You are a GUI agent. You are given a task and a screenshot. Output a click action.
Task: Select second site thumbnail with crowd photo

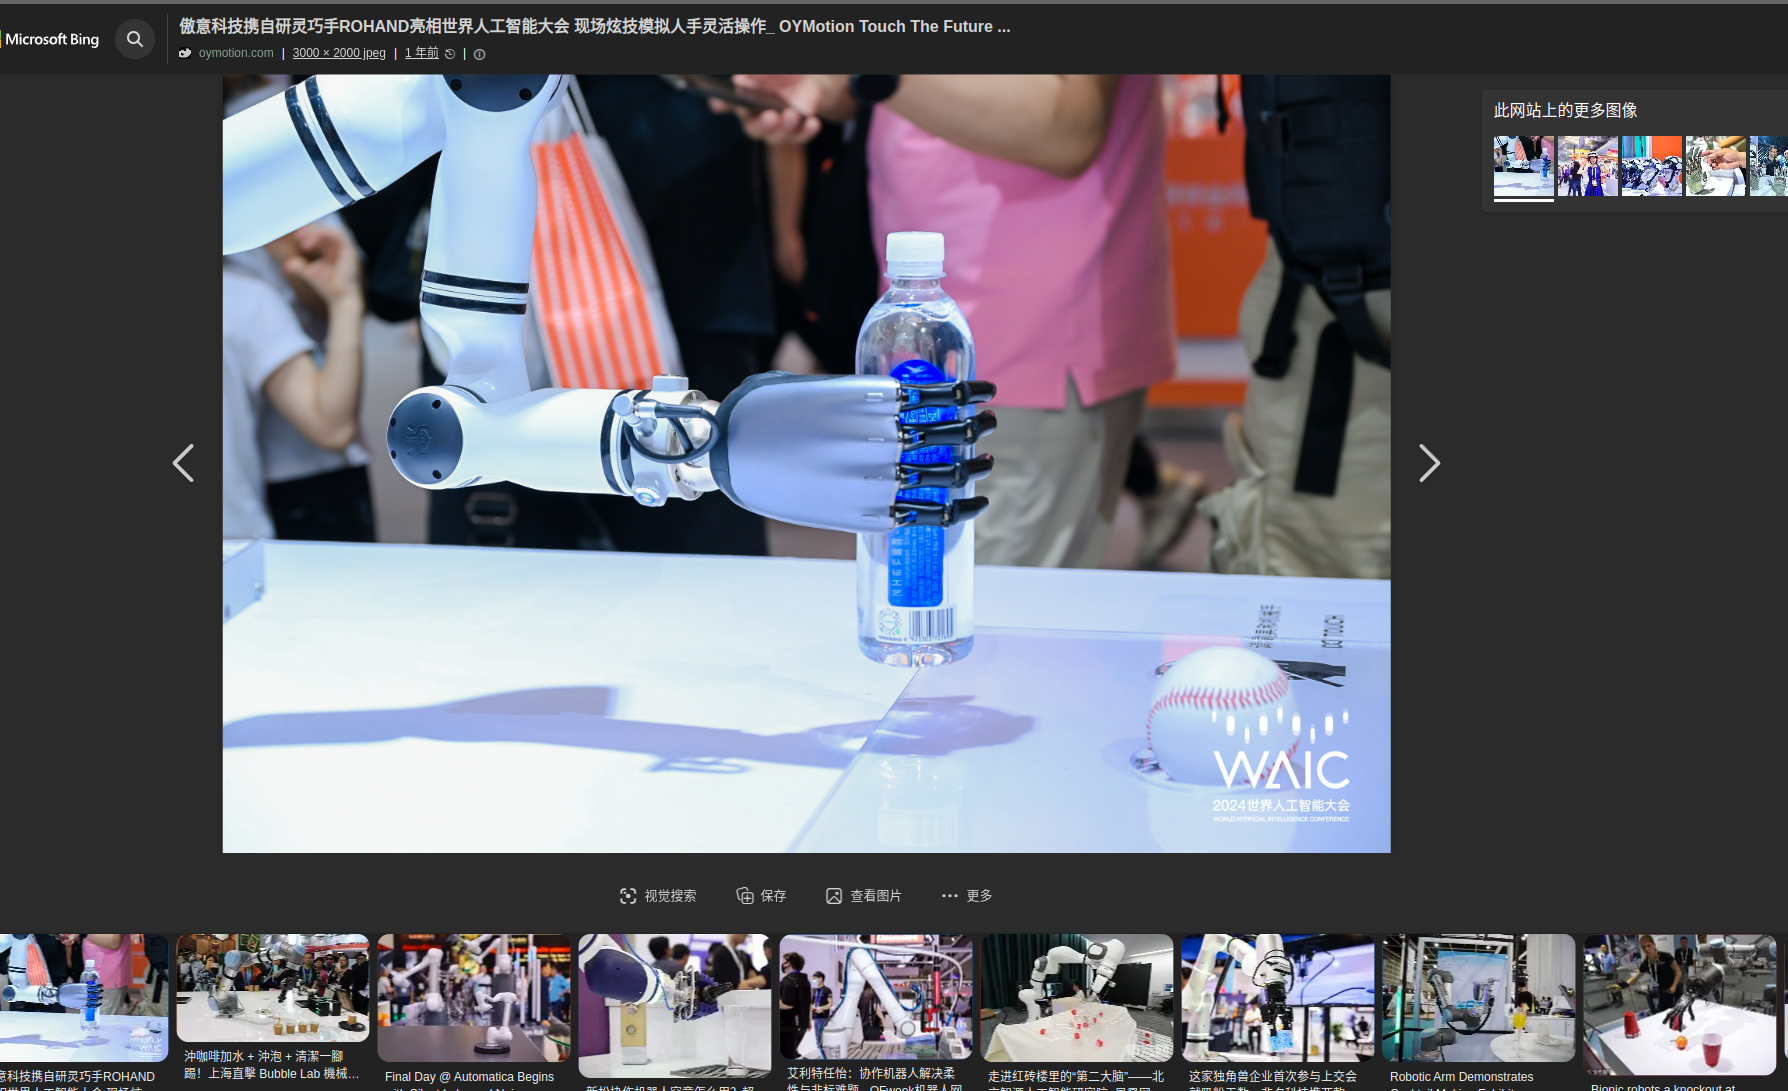point(1588,166)
